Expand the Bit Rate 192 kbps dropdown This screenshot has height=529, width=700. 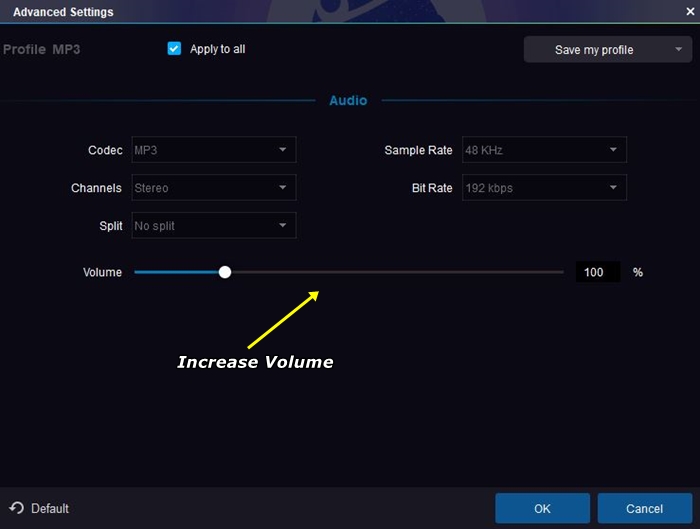tap(543, 188)
